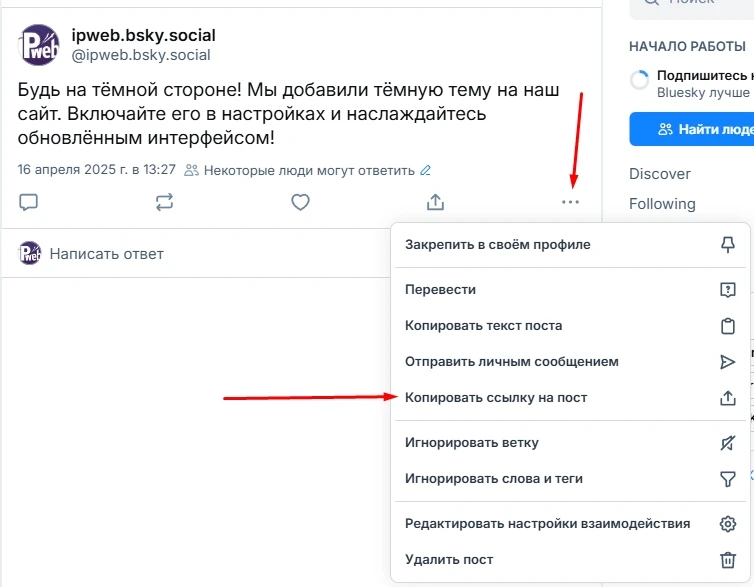
Task: Select 'Копировать текст поста' option
Action: coord(483,326)
